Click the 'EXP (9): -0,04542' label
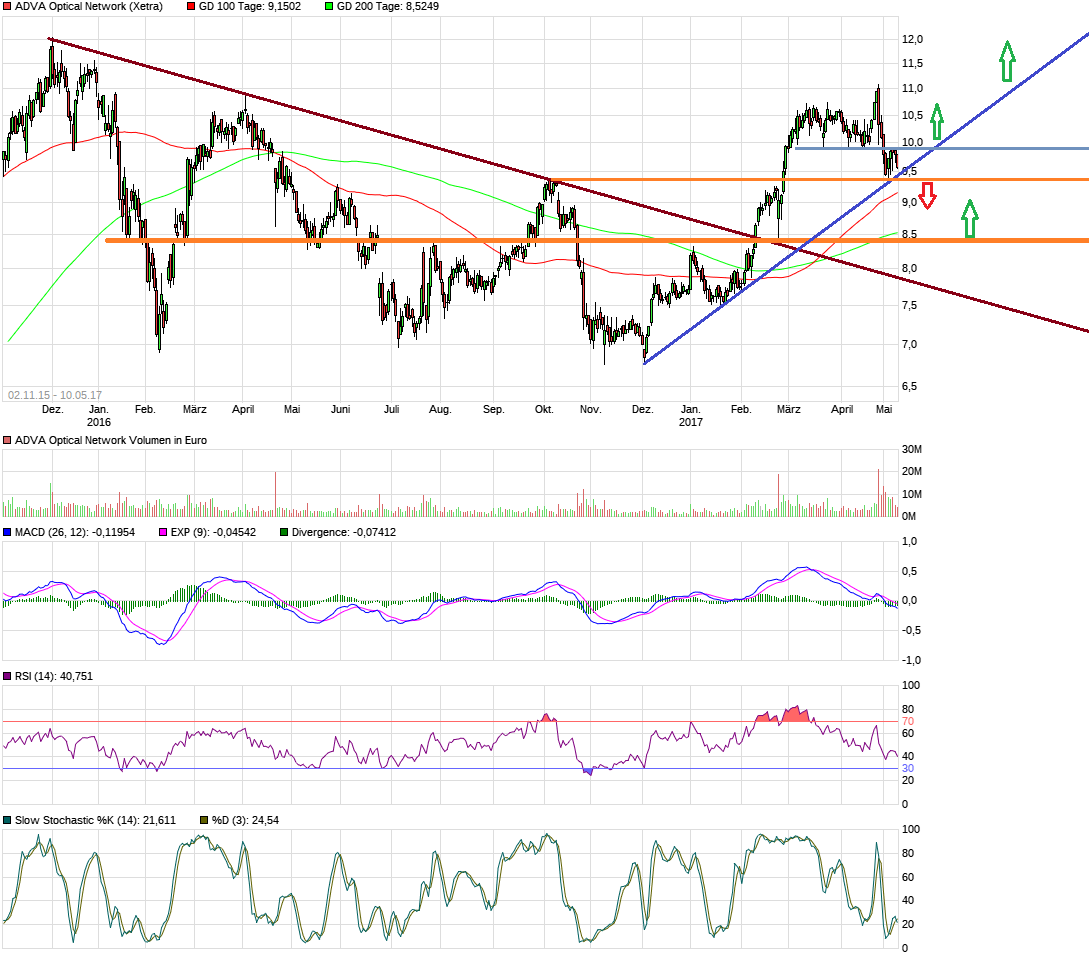The image size is (1089, 958). click(213, 532)
